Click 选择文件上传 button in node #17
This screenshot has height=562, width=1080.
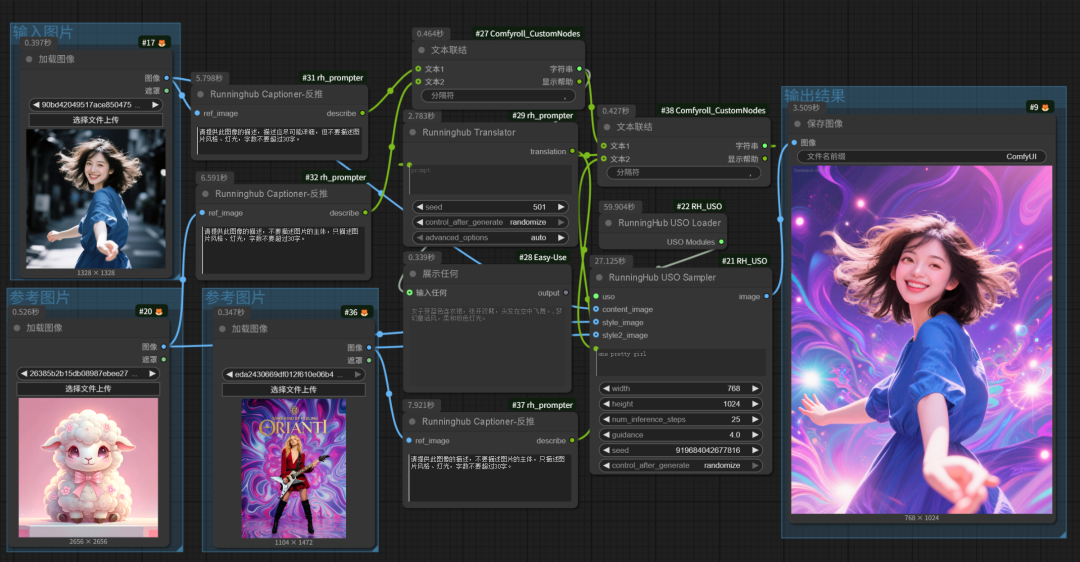coord(96,120)
